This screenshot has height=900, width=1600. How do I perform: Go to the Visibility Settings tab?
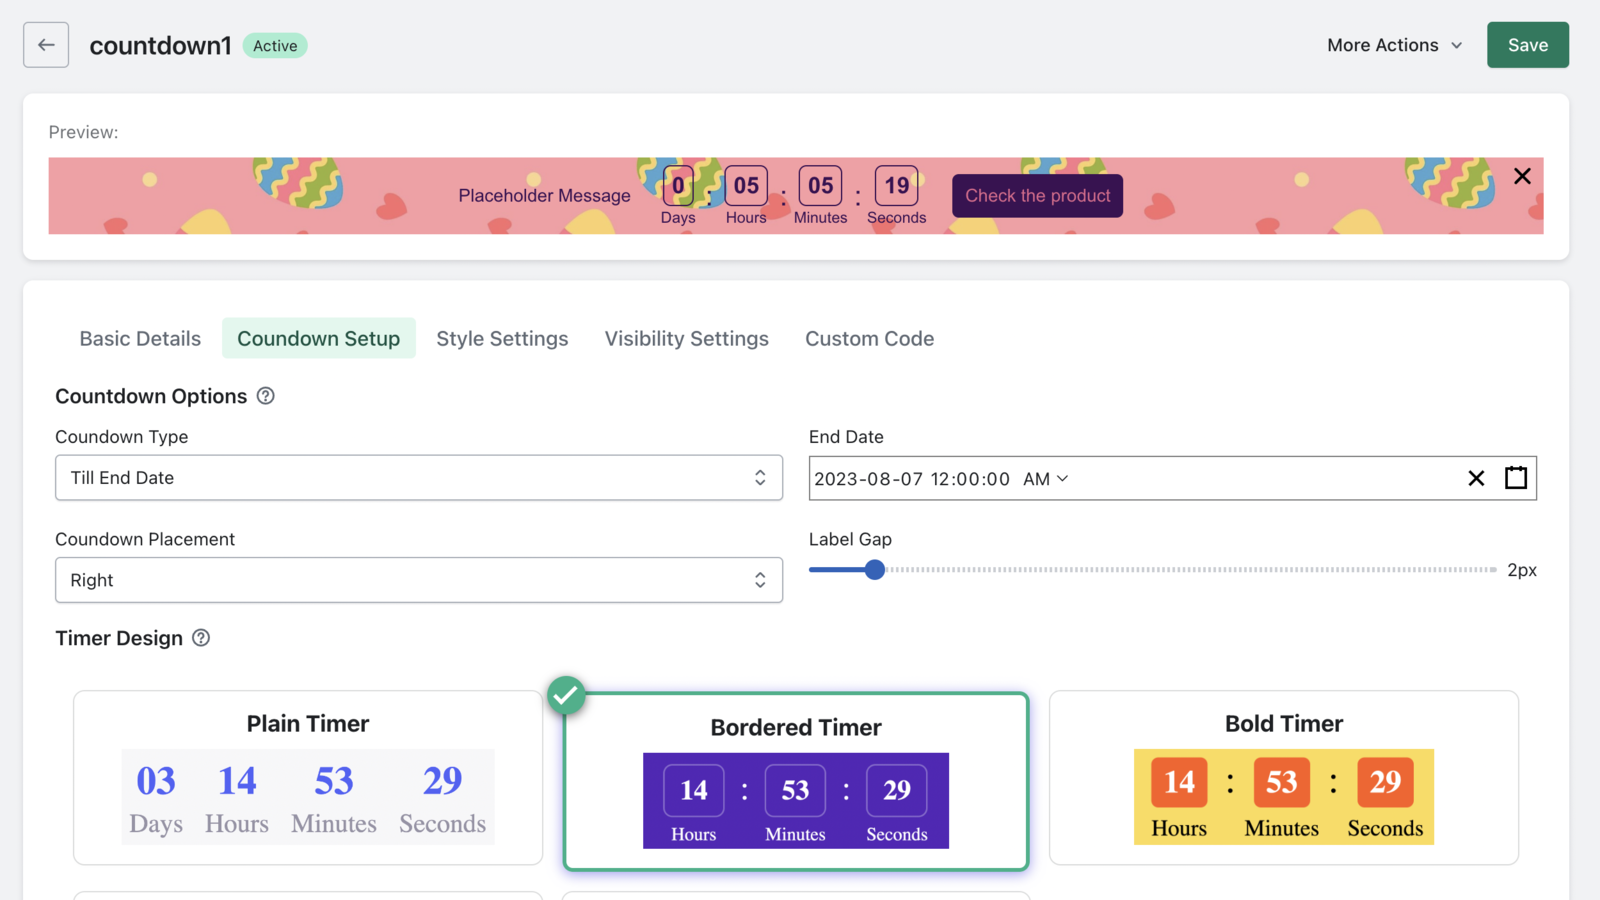[x=687, y=339]
